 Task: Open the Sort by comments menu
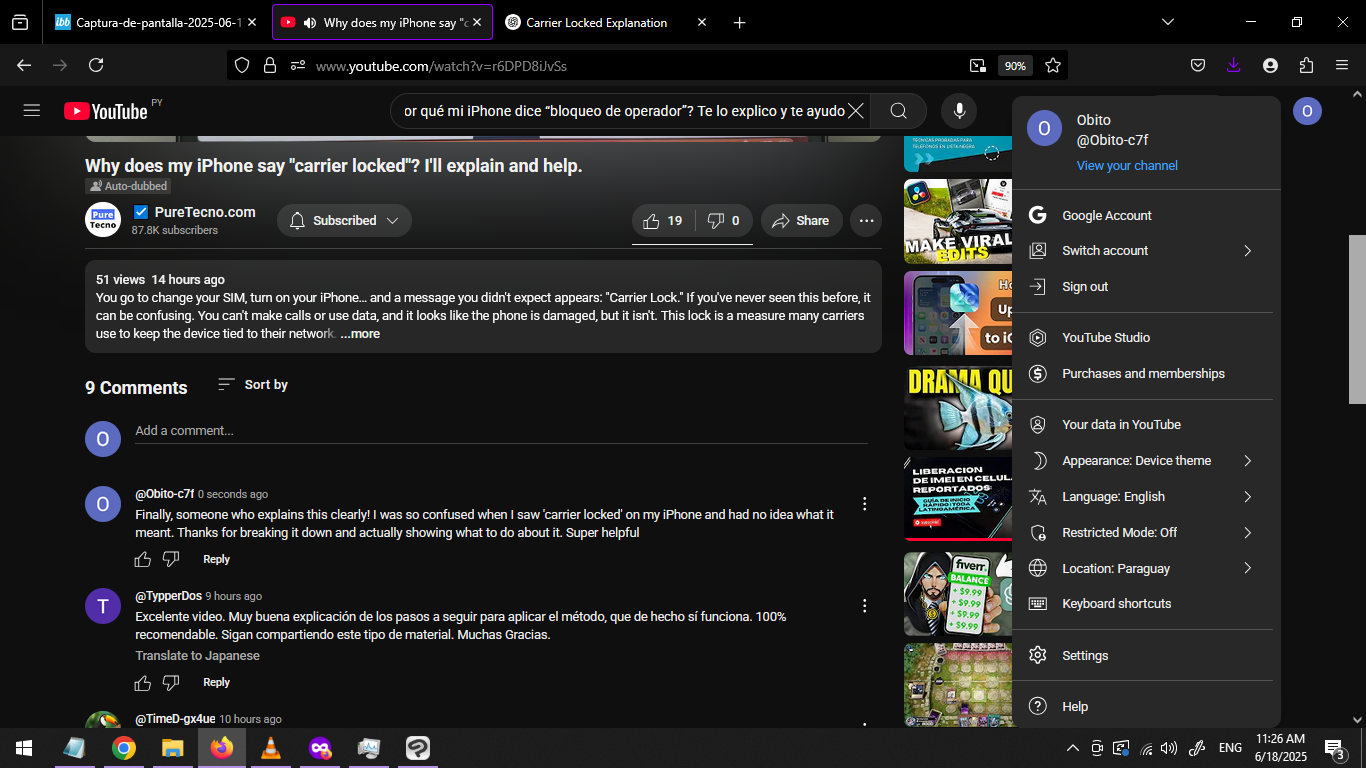pos(252,384)
